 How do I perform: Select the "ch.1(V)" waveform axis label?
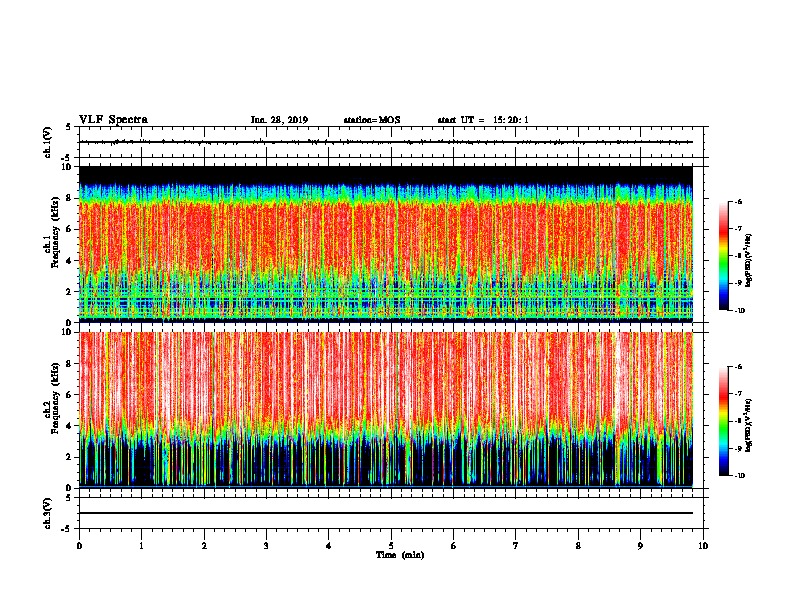click(48, 142)
